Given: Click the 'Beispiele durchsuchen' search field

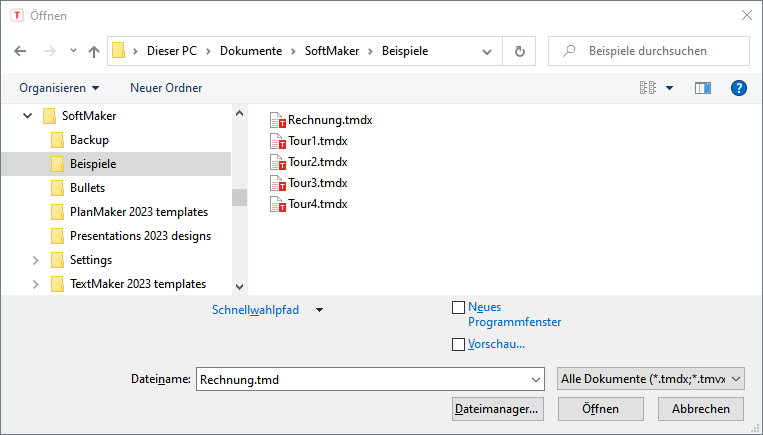Looking at the screenshot, I should coord(649,51).
